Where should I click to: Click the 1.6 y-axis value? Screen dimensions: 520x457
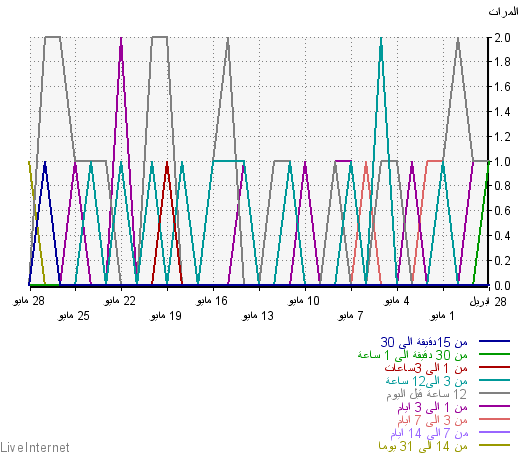[502, 87]
